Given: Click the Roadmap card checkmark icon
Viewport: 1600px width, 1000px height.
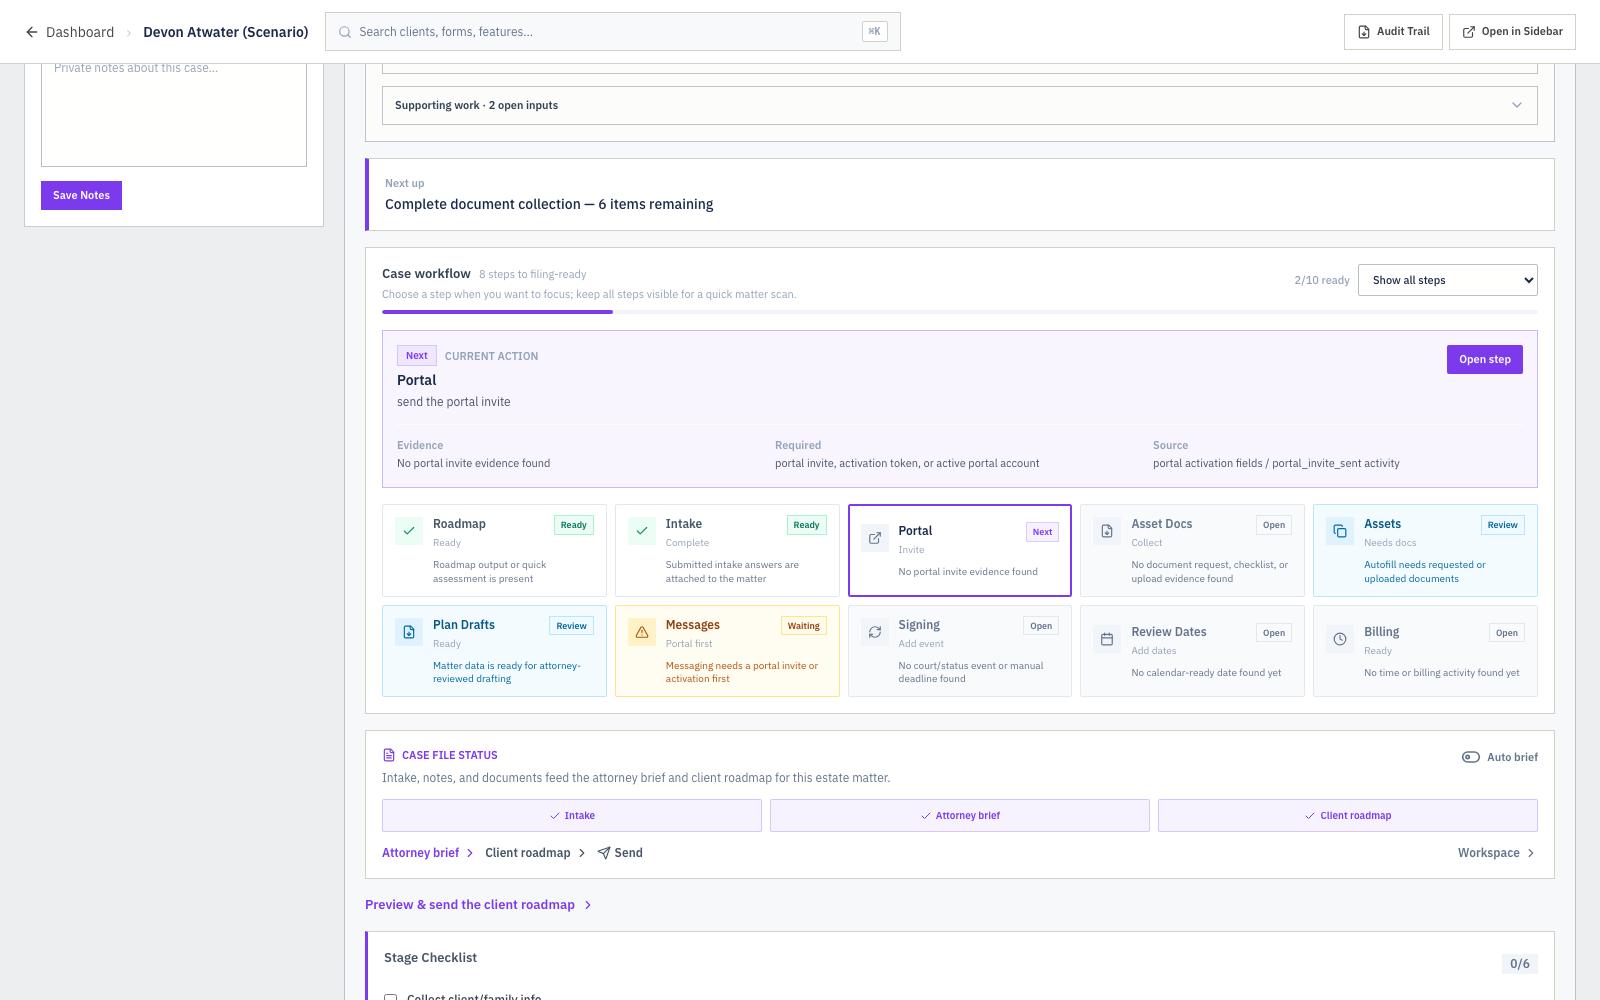Looking at the screenshot, I should (x=409, y=531).
